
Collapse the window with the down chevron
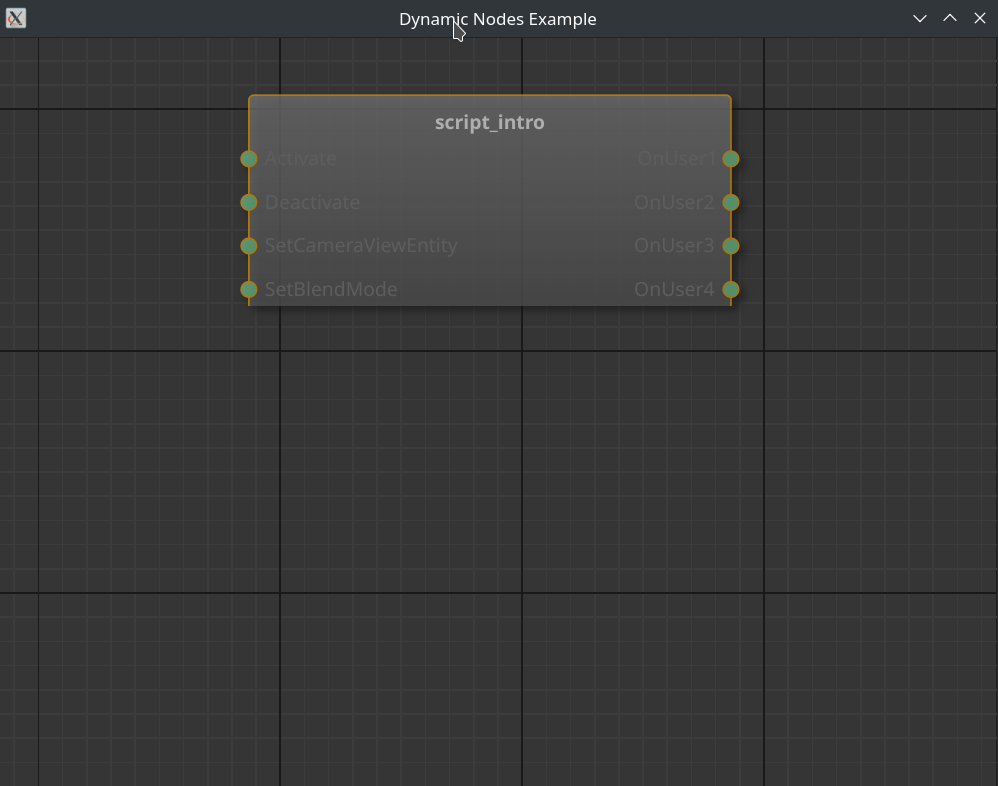tap(920, 18)
